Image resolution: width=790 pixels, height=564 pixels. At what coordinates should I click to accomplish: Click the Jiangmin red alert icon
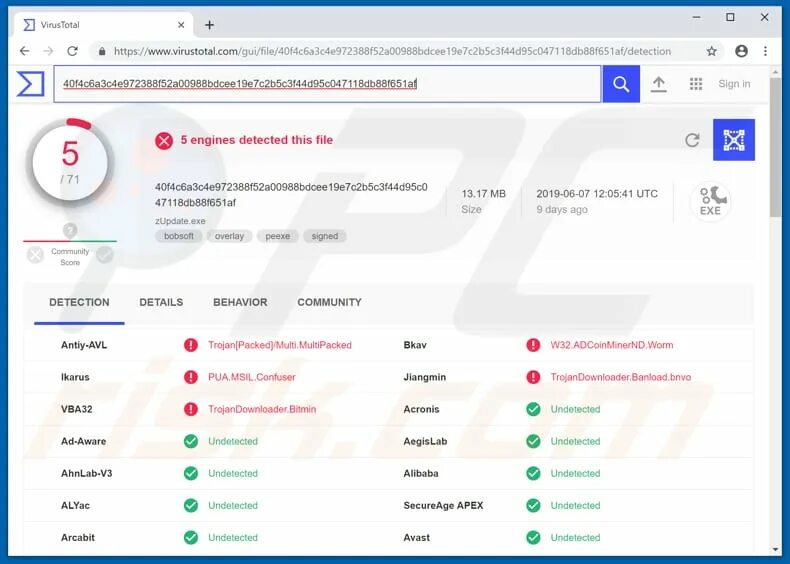pyautogui.click(x=533, y=377)
